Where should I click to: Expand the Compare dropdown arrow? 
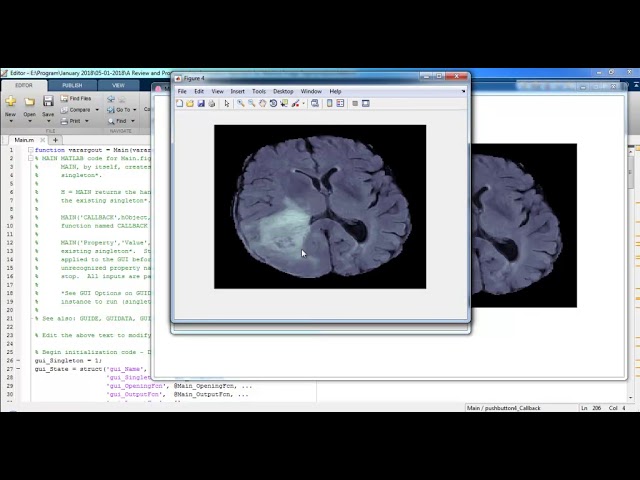[x=97, y=110]
